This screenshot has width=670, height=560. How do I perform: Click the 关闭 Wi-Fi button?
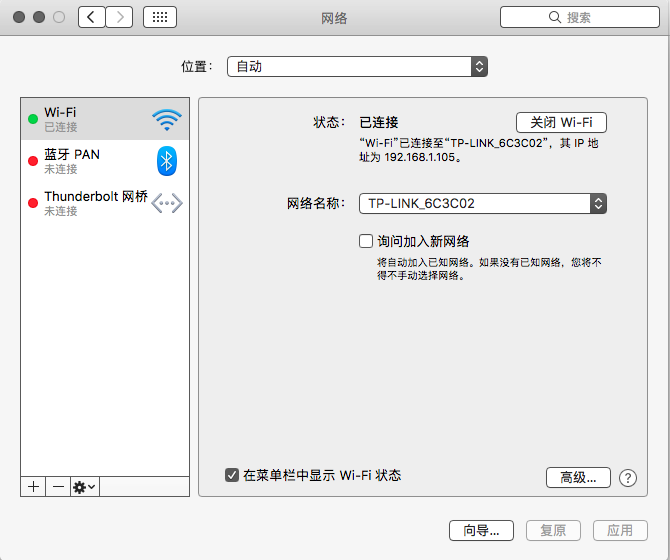561,123
